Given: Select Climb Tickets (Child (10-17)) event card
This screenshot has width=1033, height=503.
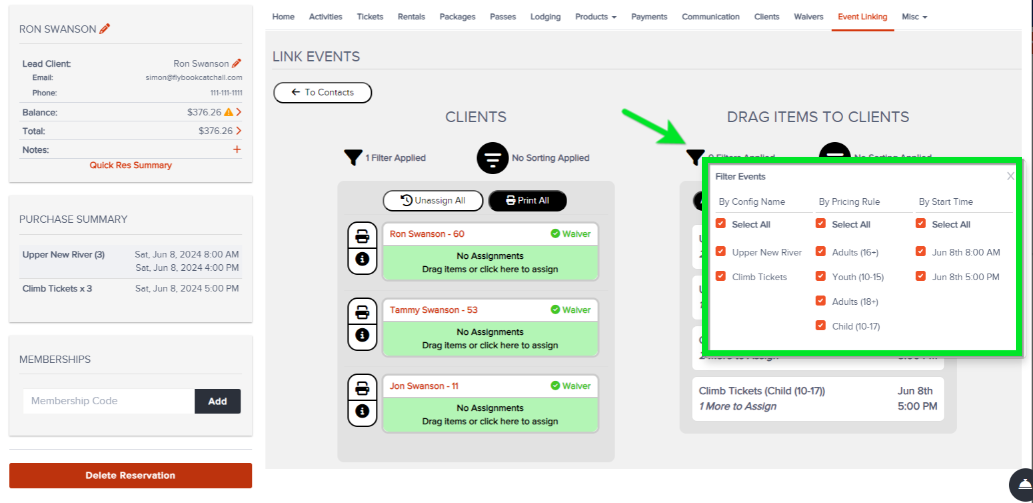Looking at the screenshot, I should pyautogui.click(x=818, y=398).
